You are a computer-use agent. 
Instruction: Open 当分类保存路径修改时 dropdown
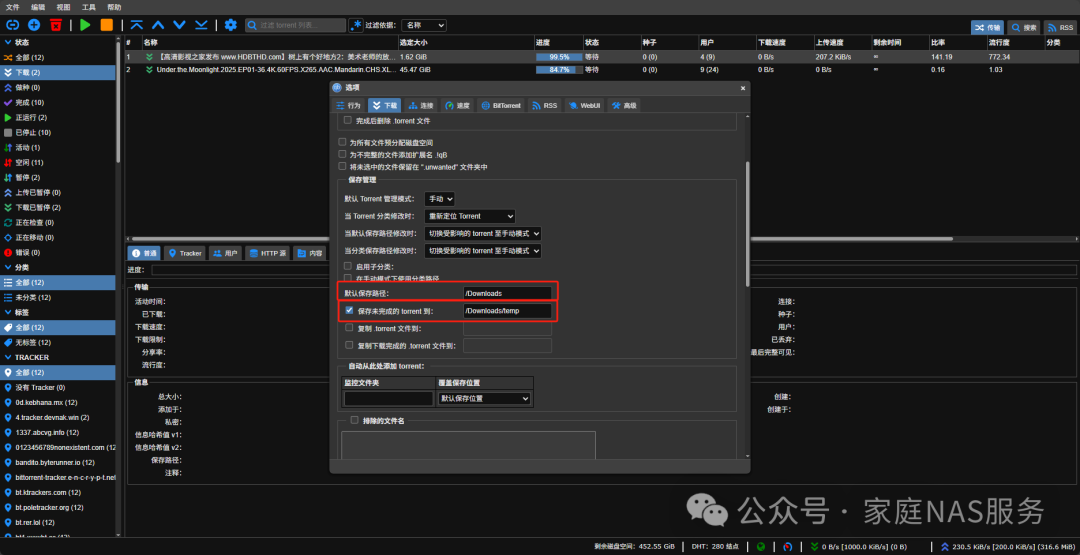pyautogui.click(x=483, y=251)
